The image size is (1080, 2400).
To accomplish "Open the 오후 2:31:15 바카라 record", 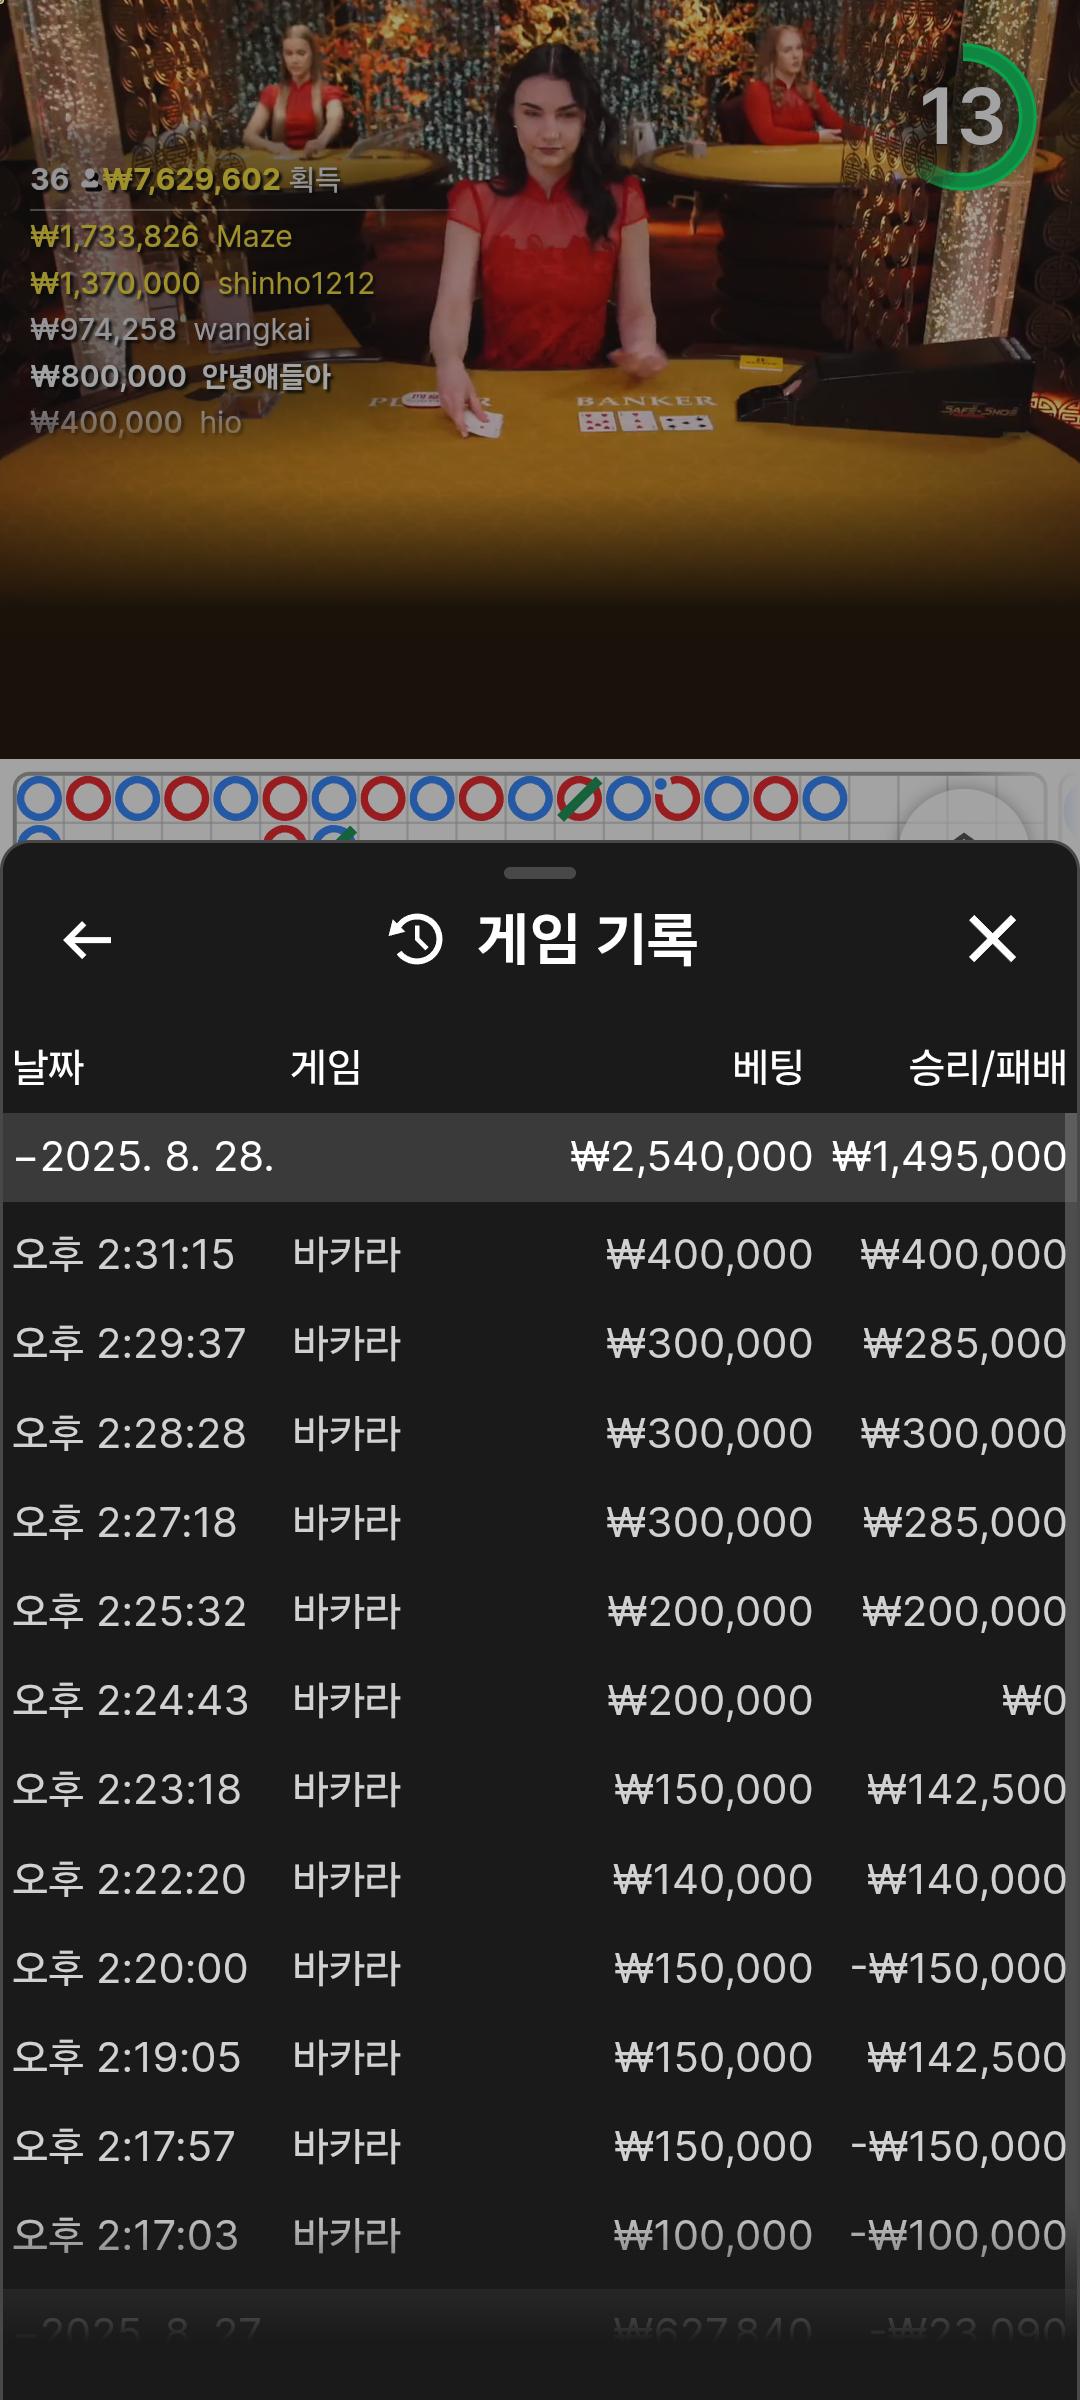I will tap(540, 1255).
